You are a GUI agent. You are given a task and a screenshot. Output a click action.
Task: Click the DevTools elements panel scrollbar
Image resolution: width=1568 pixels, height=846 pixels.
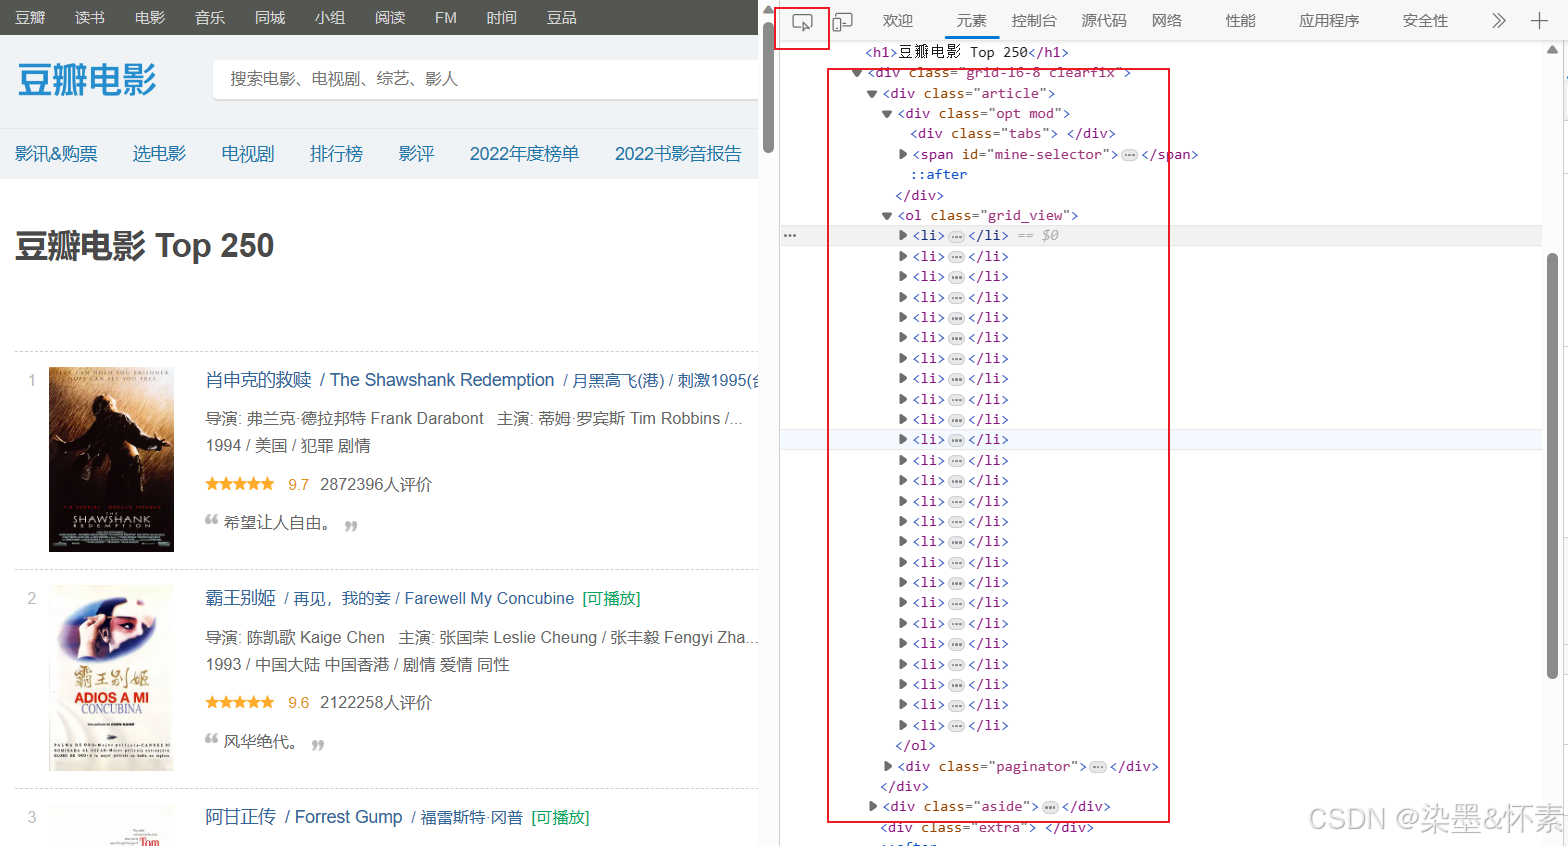[1553, 465]
